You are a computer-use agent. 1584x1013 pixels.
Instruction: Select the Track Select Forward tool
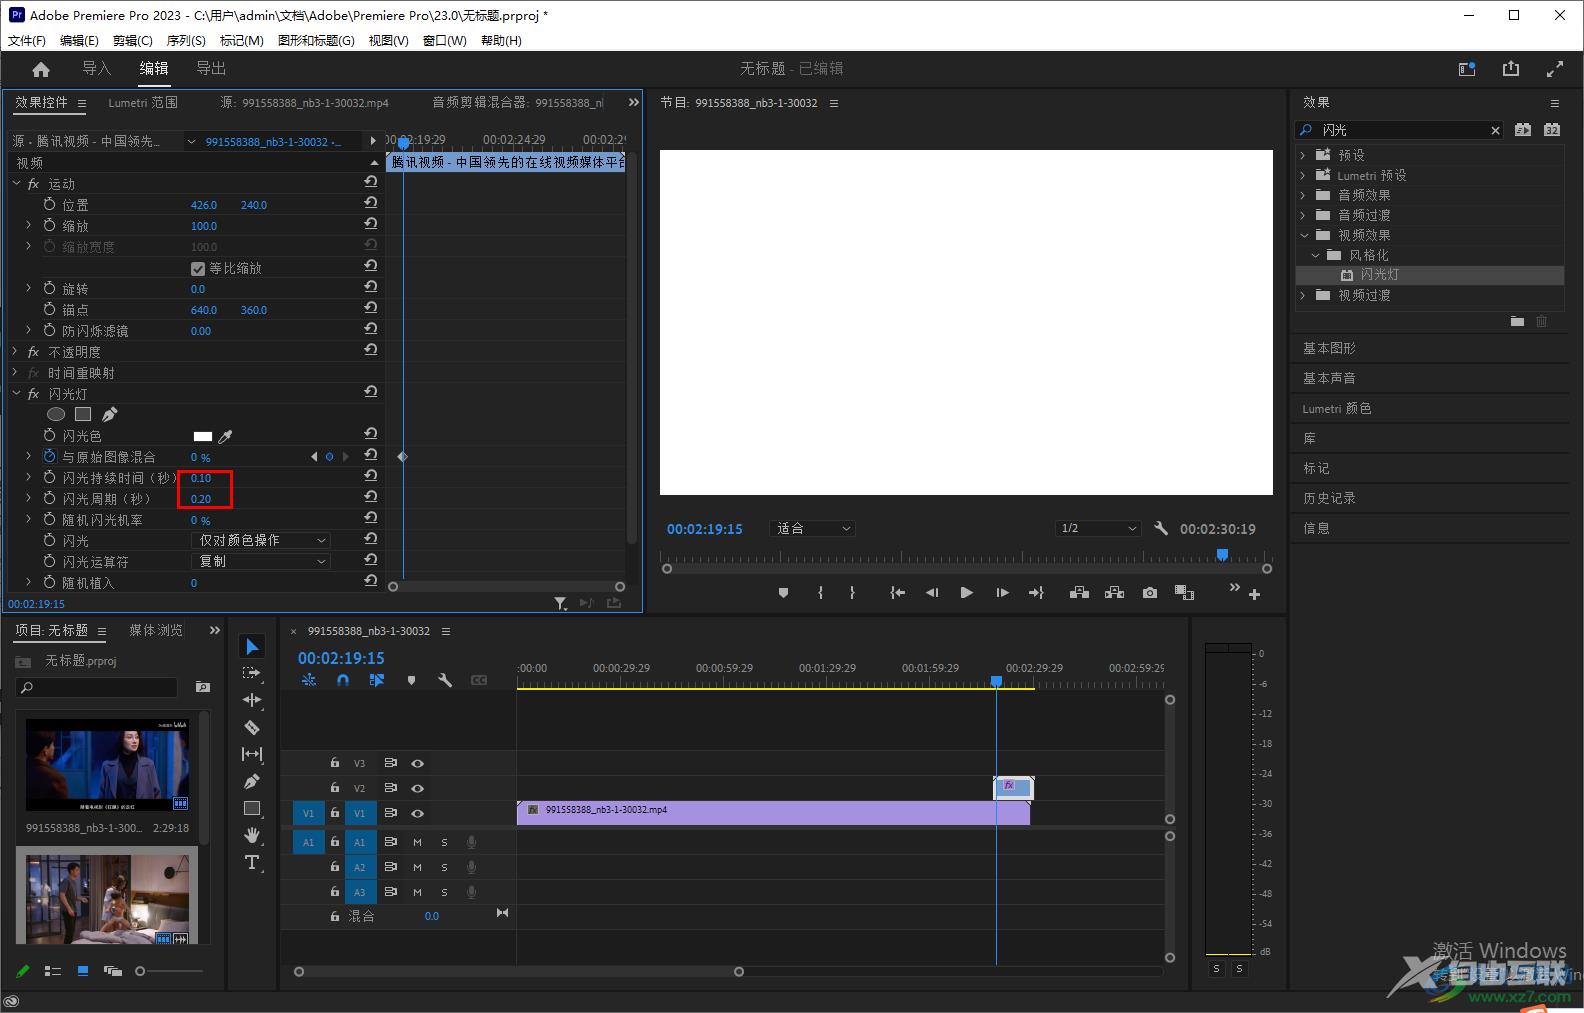click(x=252, y=673)
